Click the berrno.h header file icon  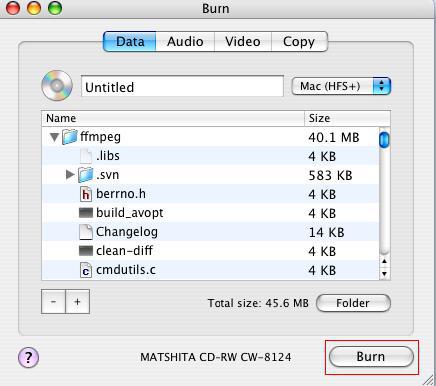tap(86, 194)
